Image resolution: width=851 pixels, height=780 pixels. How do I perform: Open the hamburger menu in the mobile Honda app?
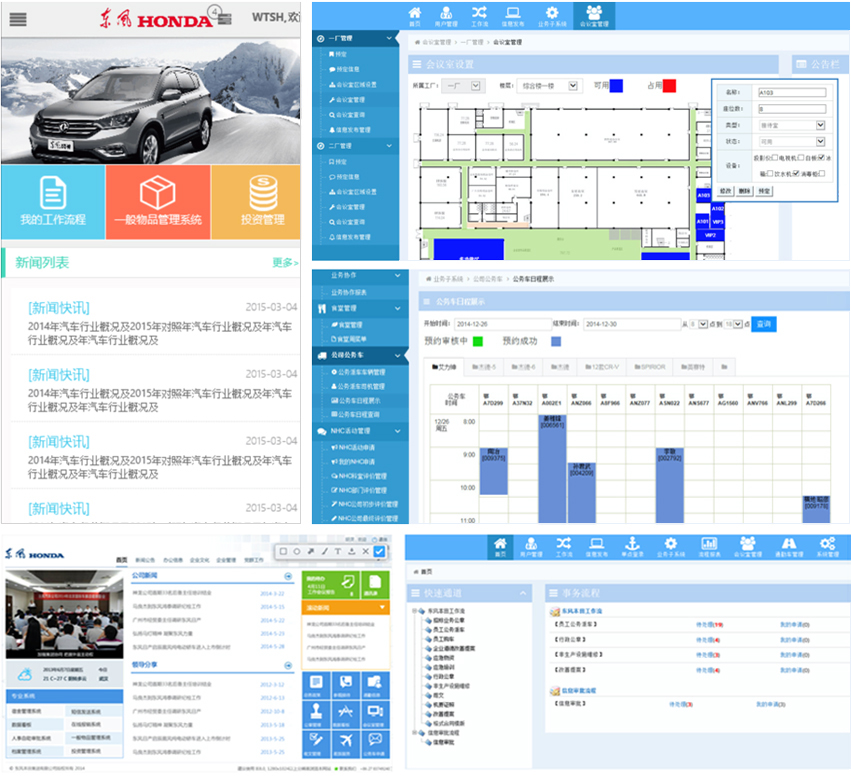click(x=18, y=19)
